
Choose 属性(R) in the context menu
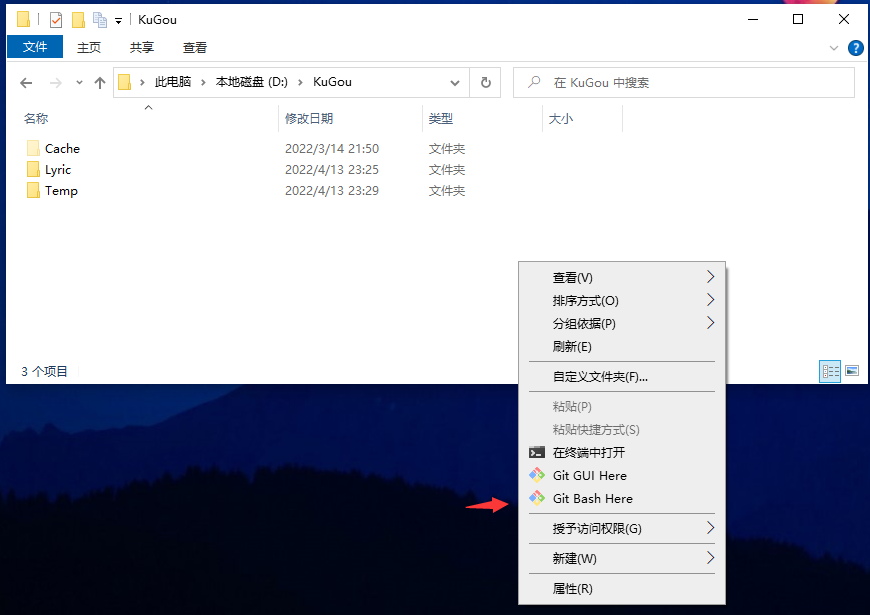coord(621,589)
